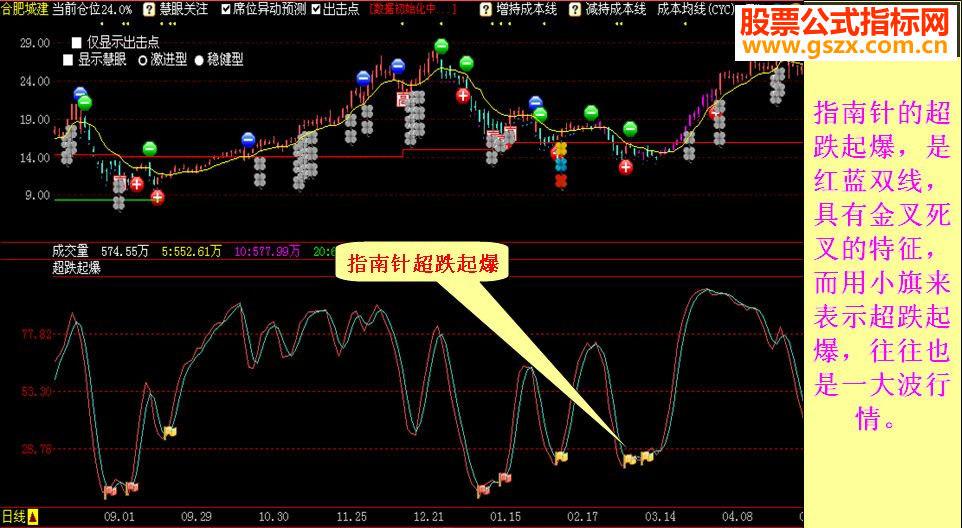Viewport: 962px width, 528px height.
Task: Click the red clover marker at the bottom of the stack
Action: coord(561,180)
